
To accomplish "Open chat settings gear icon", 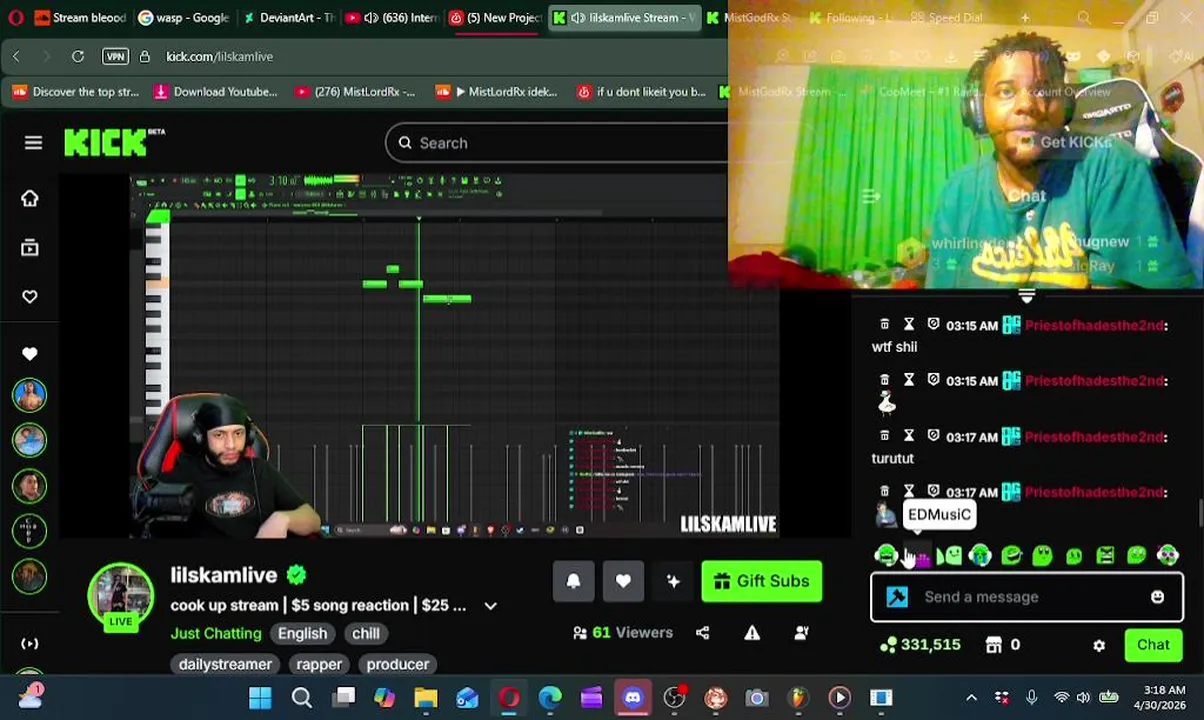I will (x=1099, y=645).
